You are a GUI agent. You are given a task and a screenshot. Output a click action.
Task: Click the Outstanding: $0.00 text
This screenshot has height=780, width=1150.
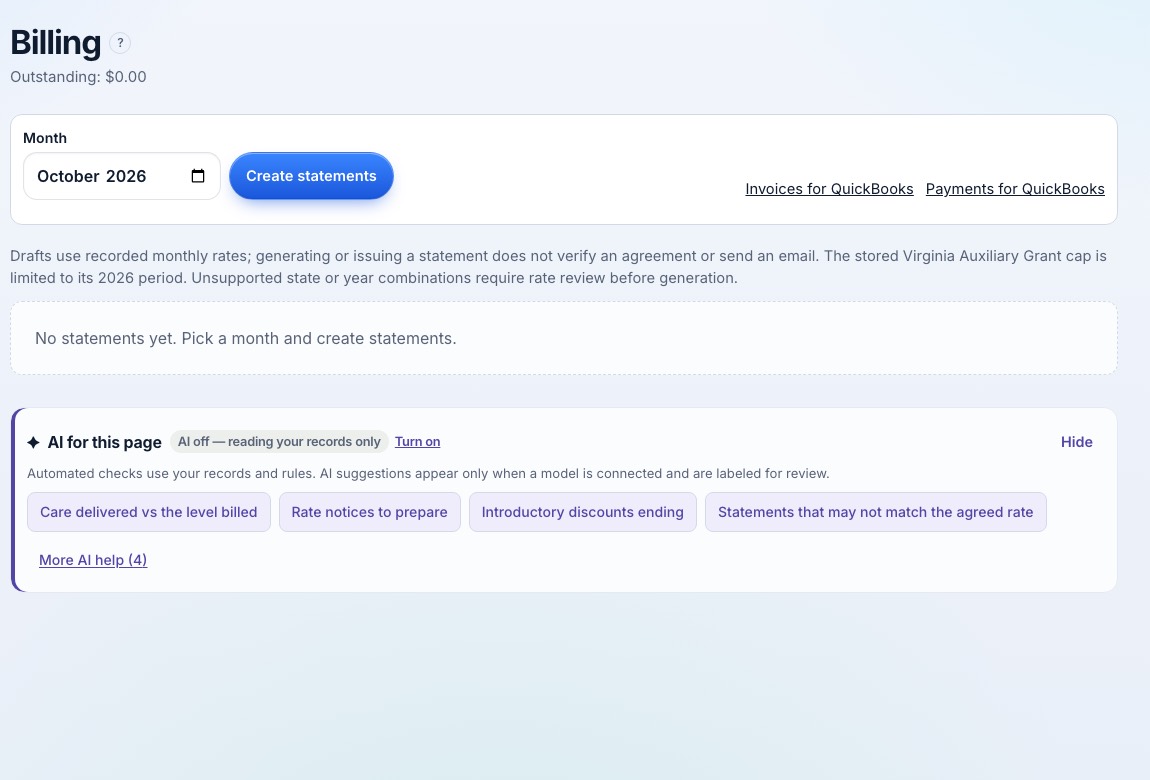tap(78, 77)
